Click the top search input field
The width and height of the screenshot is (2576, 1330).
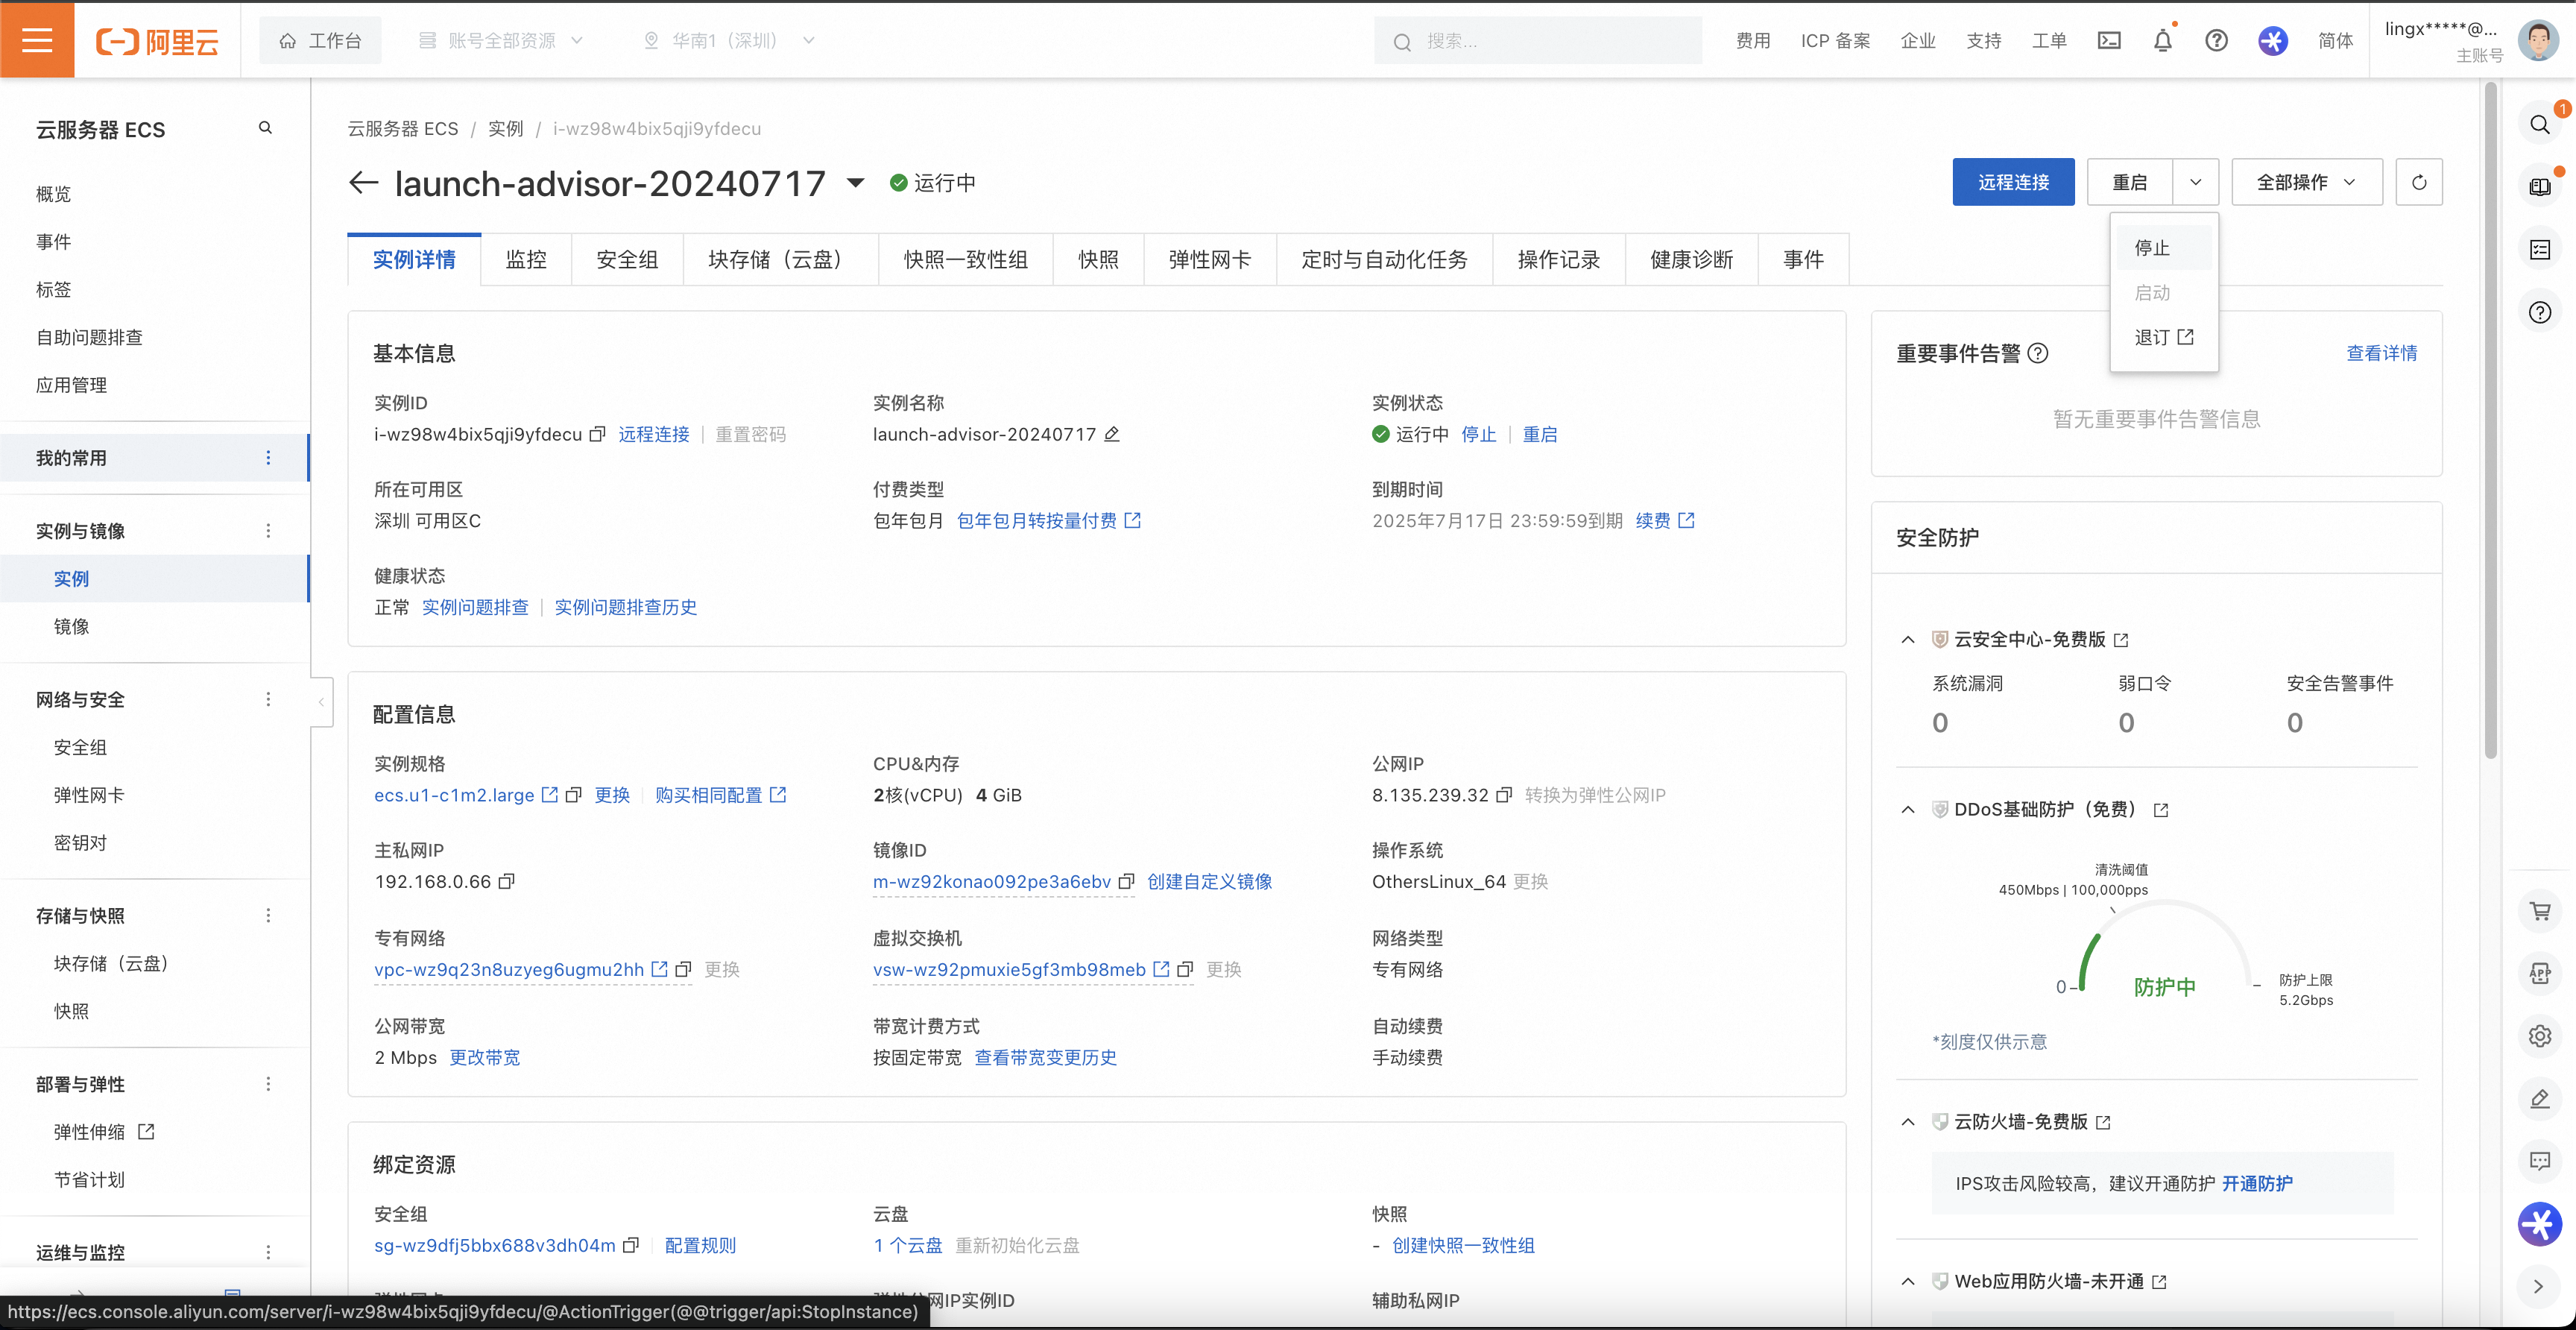[x=1538, y=41]
